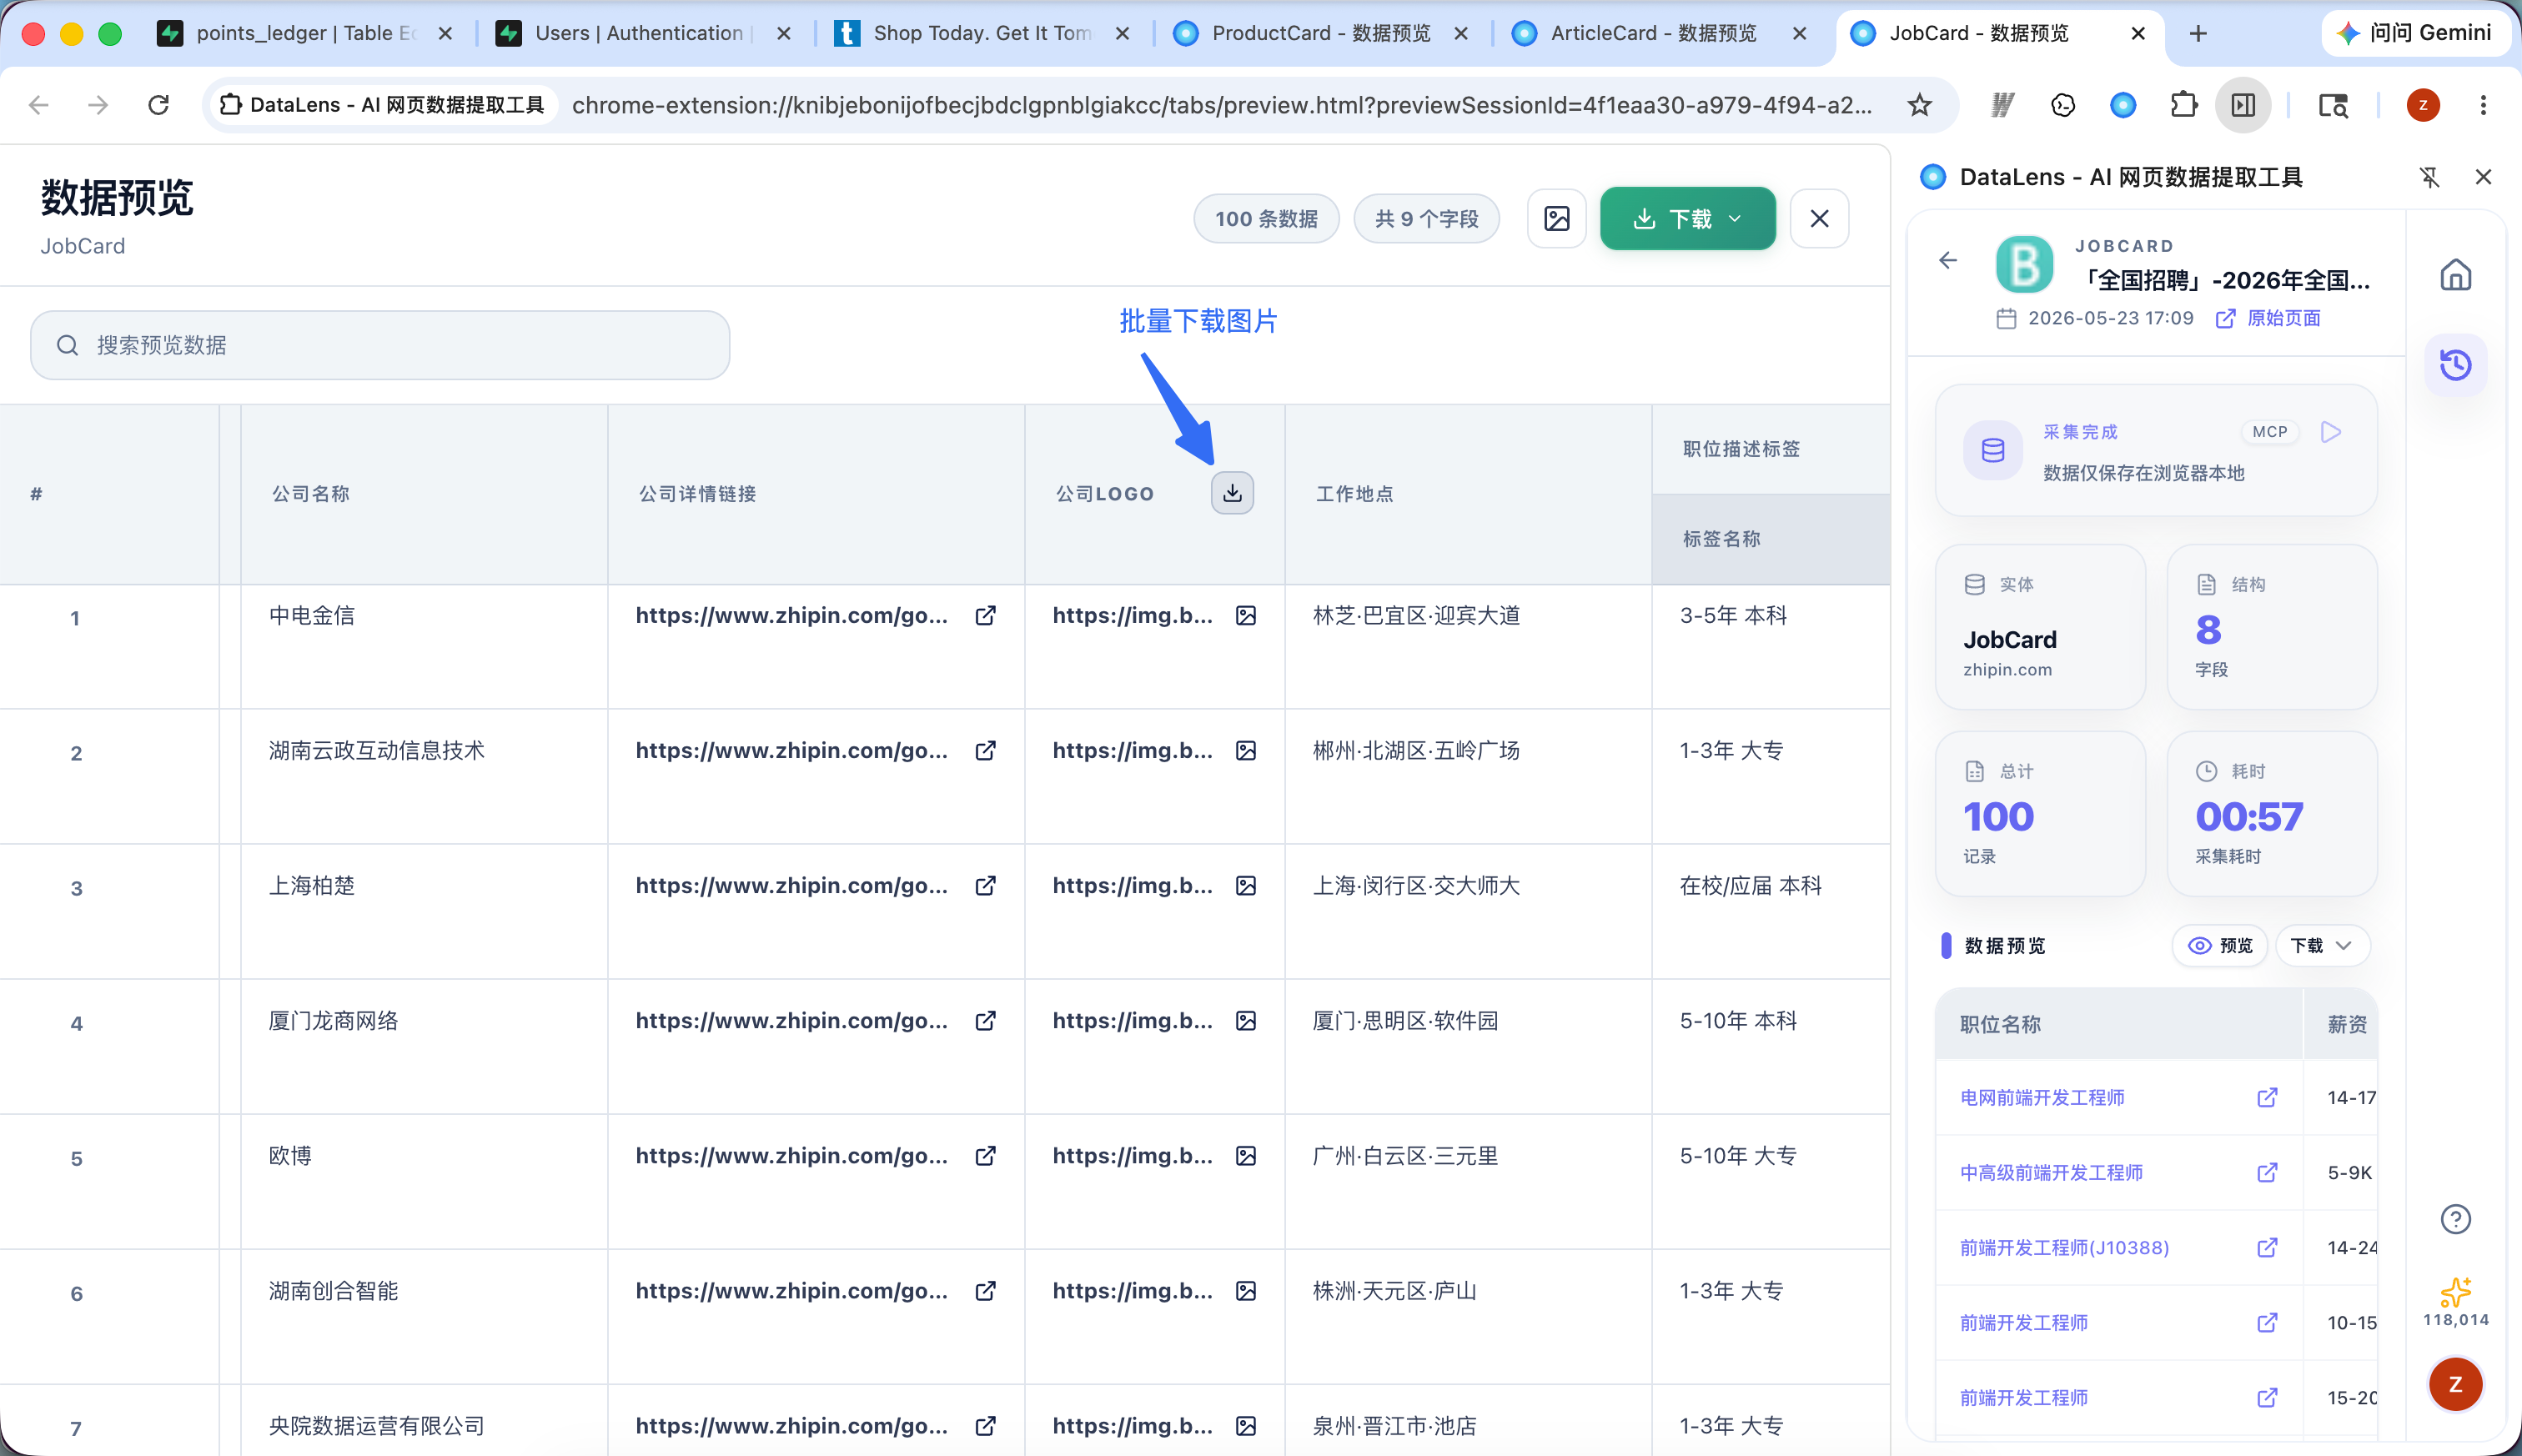
Task: Run the play icon next to MCP
Action: click(2331, 432)
